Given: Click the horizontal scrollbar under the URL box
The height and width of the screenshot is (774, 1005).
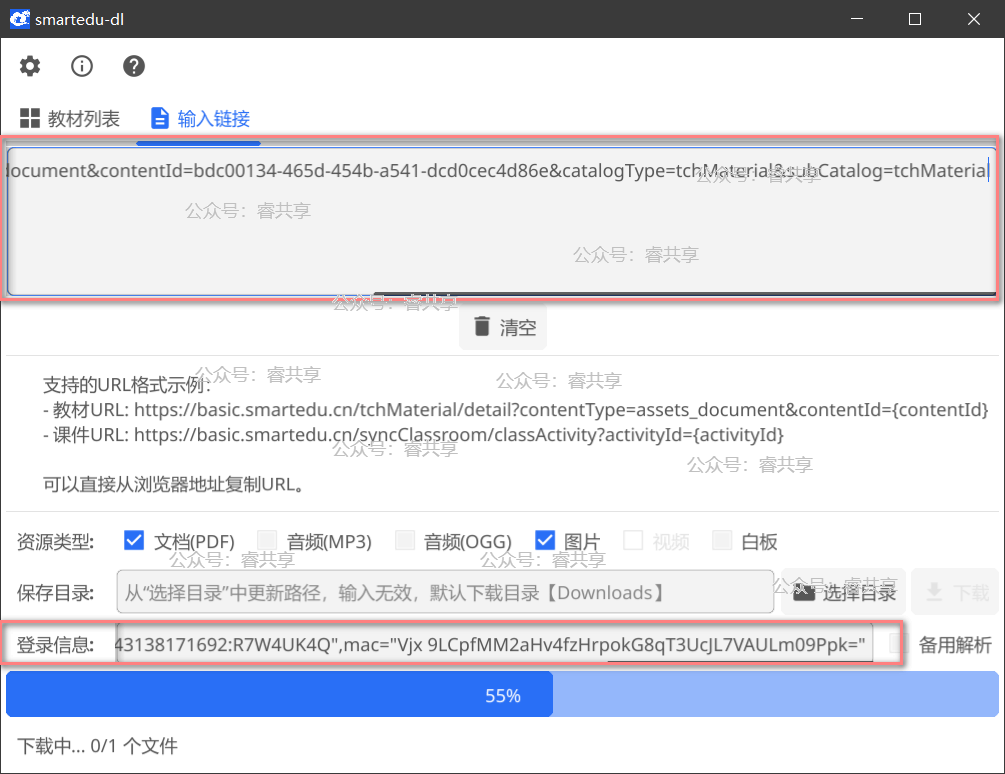Looking at the screenshot, I should click(x=685, y=294).
